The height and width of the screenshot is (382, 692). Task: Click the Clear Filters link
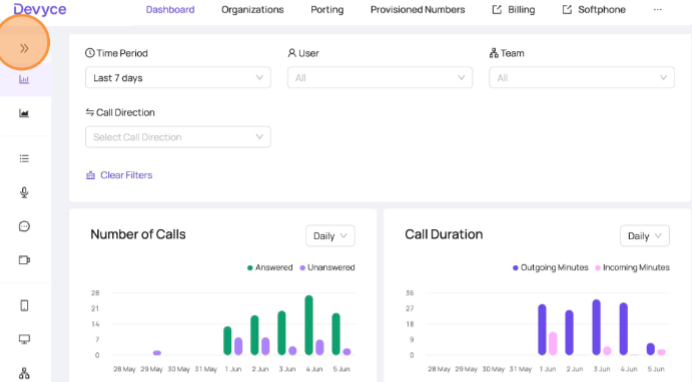[x=119, y=175]
